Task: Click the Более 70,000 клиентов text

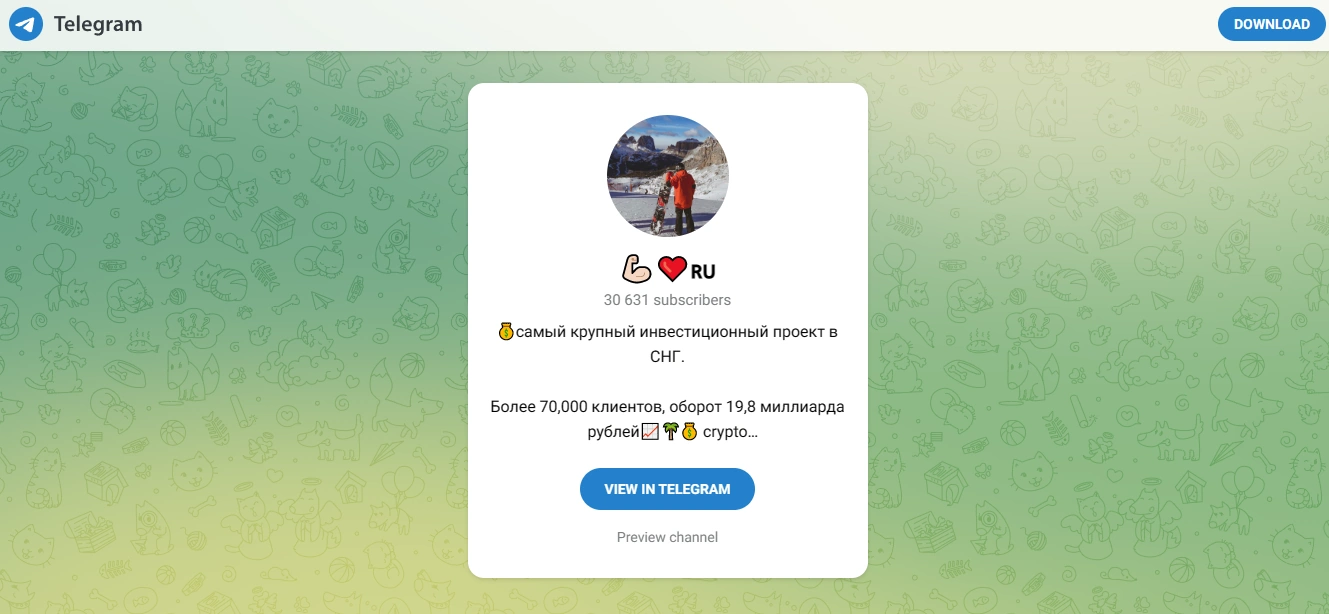Action: point(577,407)
